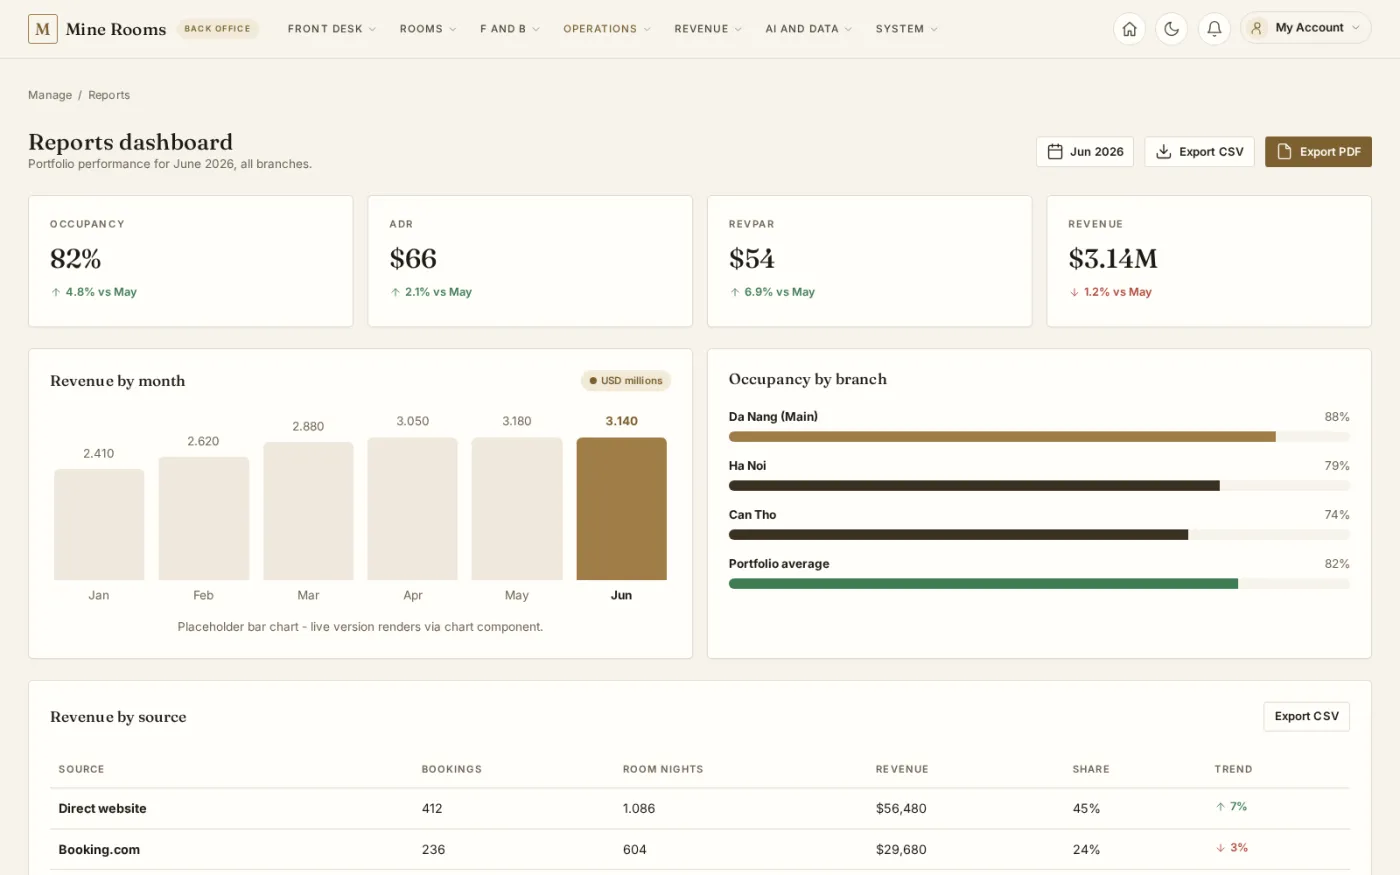Click the 45% share cell
1400x875 pixels.
[1087, 809]
